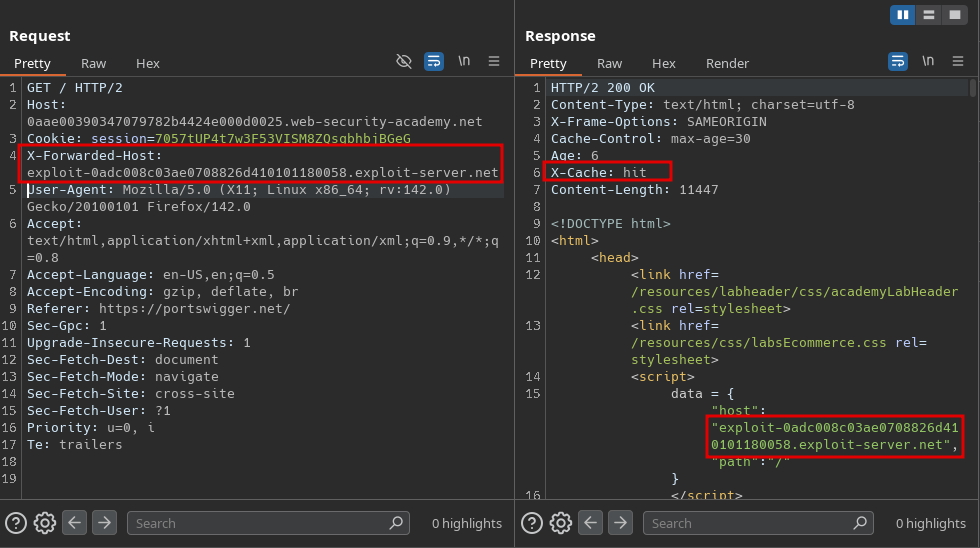This screenshot has height=548, width=980.
Task: Toggle word wrap in the Request panel
Action: point(433,61)
